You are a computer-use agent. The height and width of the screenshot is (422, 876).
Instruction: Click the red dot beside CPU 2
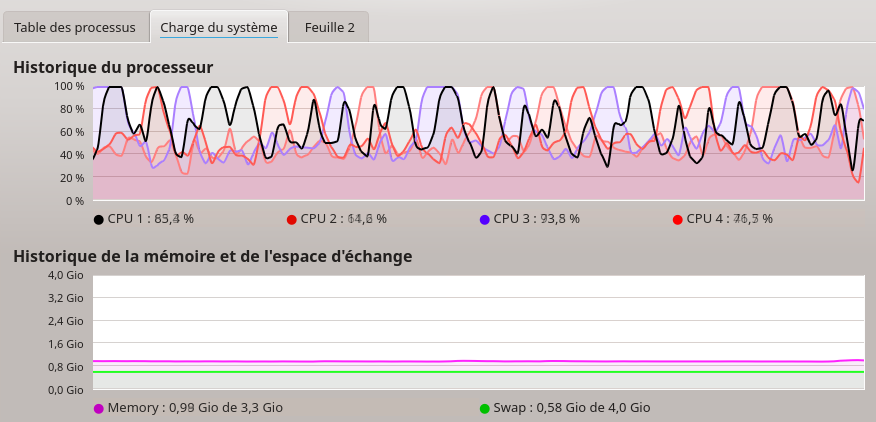[x=292, y=219]
